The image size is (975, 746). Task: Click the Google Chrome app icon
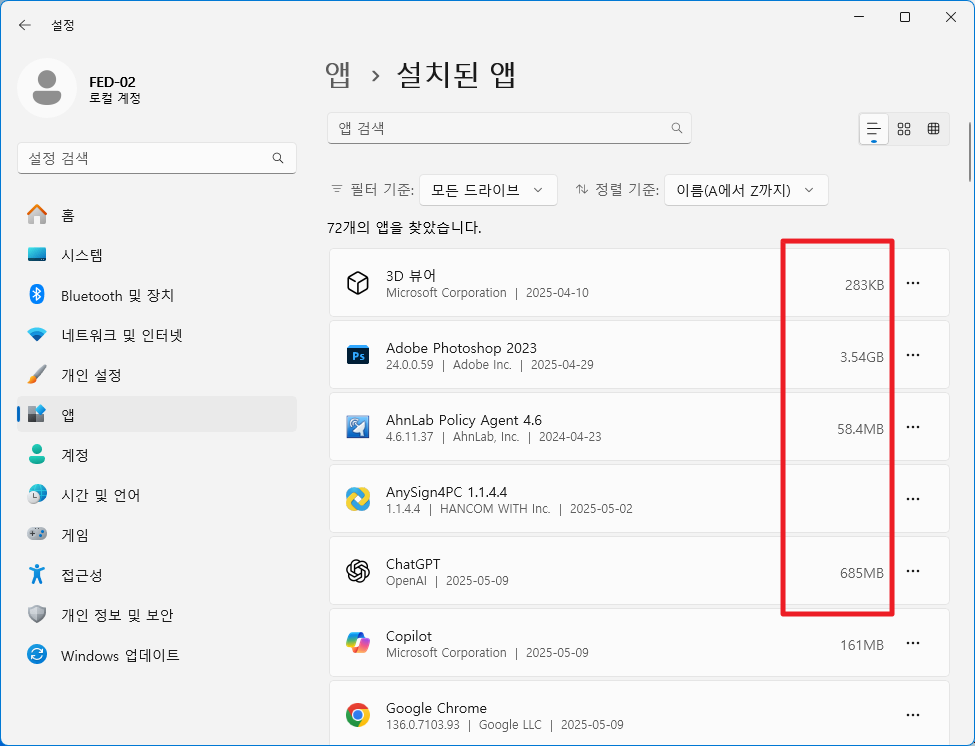[x=358, y=715]
